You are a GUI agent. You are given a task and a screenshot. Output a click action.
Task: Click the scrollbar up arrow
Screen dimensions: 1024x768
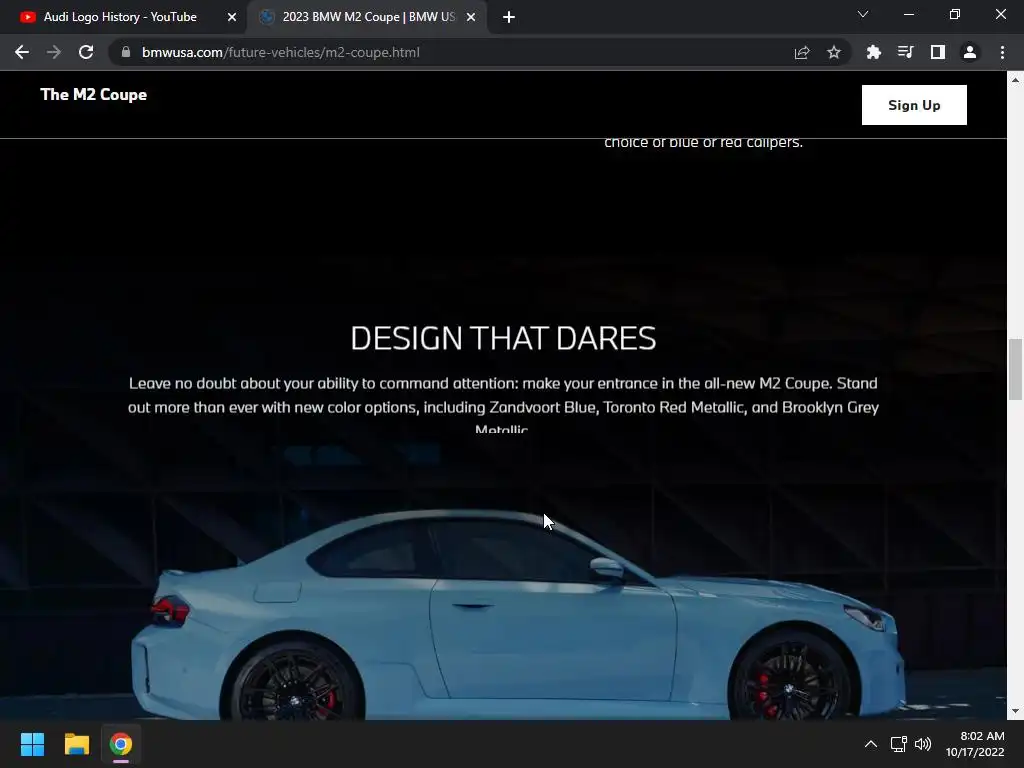coord(1015,80)
